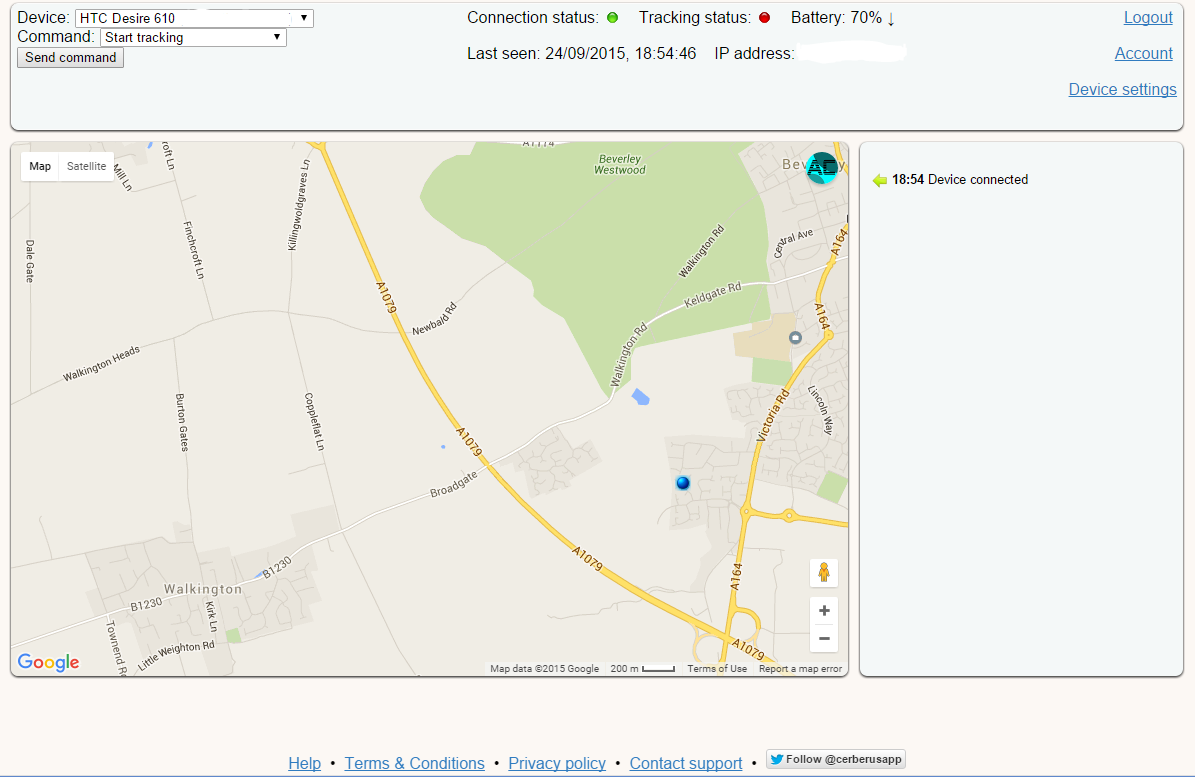1195x777 pixels.
Task: Zoom out the map with minus button
Action: (x=824, y=638)
